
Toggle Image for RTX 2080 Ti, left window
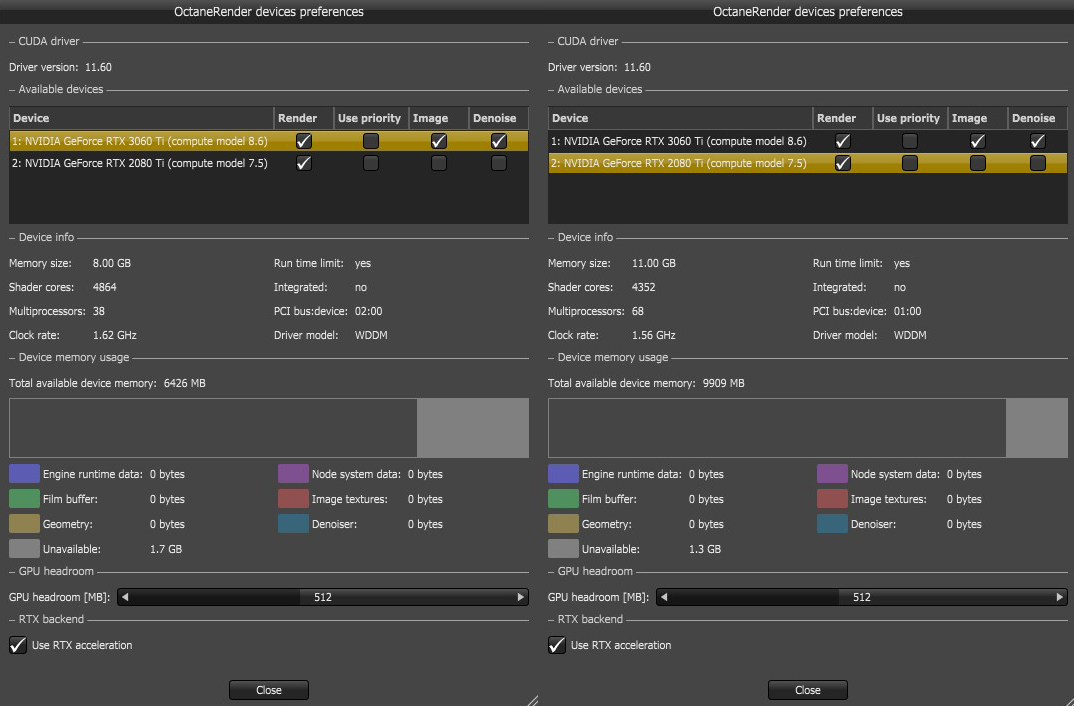(x=438, y=163)
